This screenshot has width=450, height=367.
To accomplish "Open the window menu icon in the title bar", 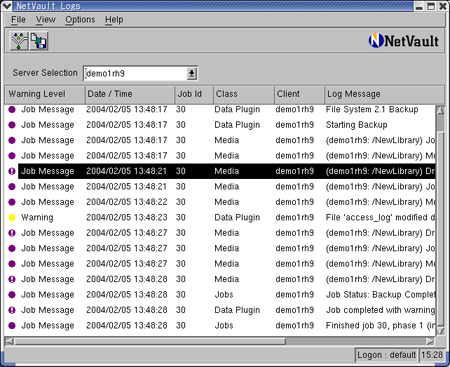I will (x=7, y=6).
